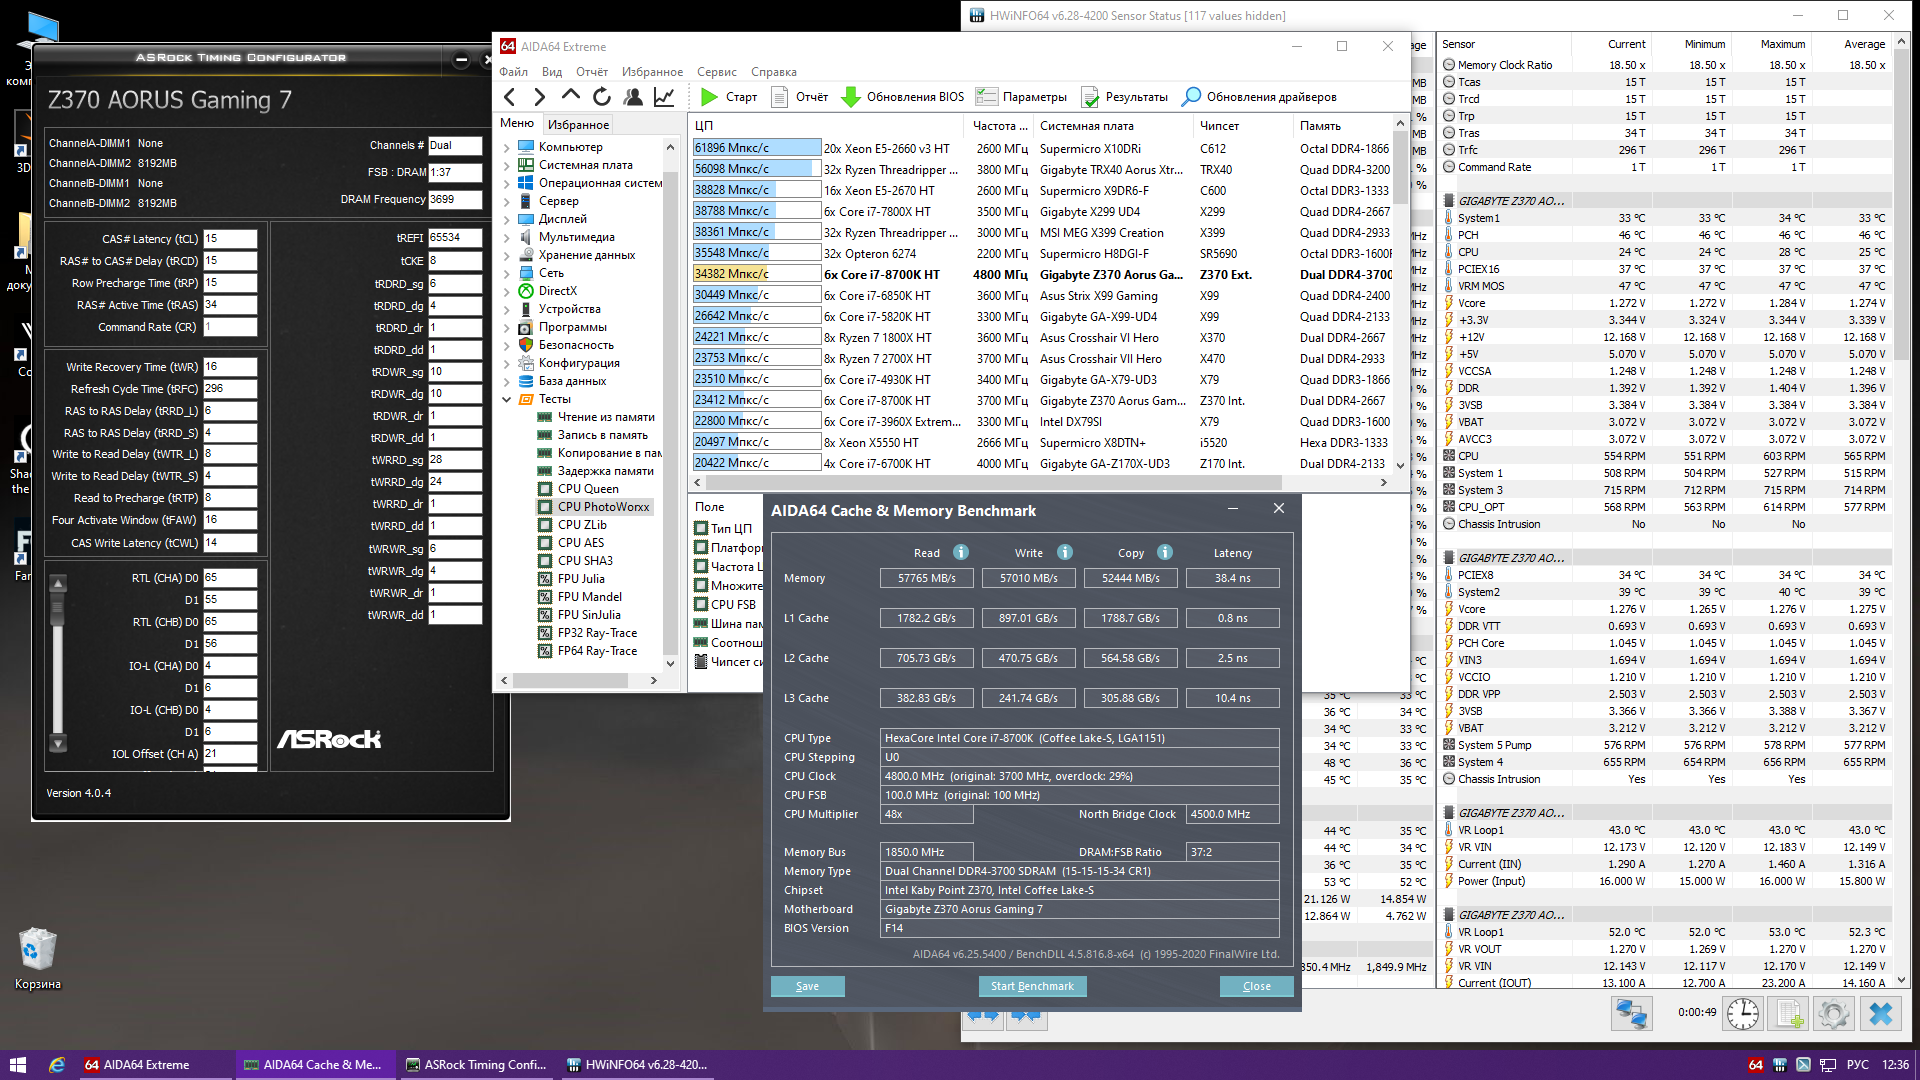Open the Сервис menu

pos(716,72)
